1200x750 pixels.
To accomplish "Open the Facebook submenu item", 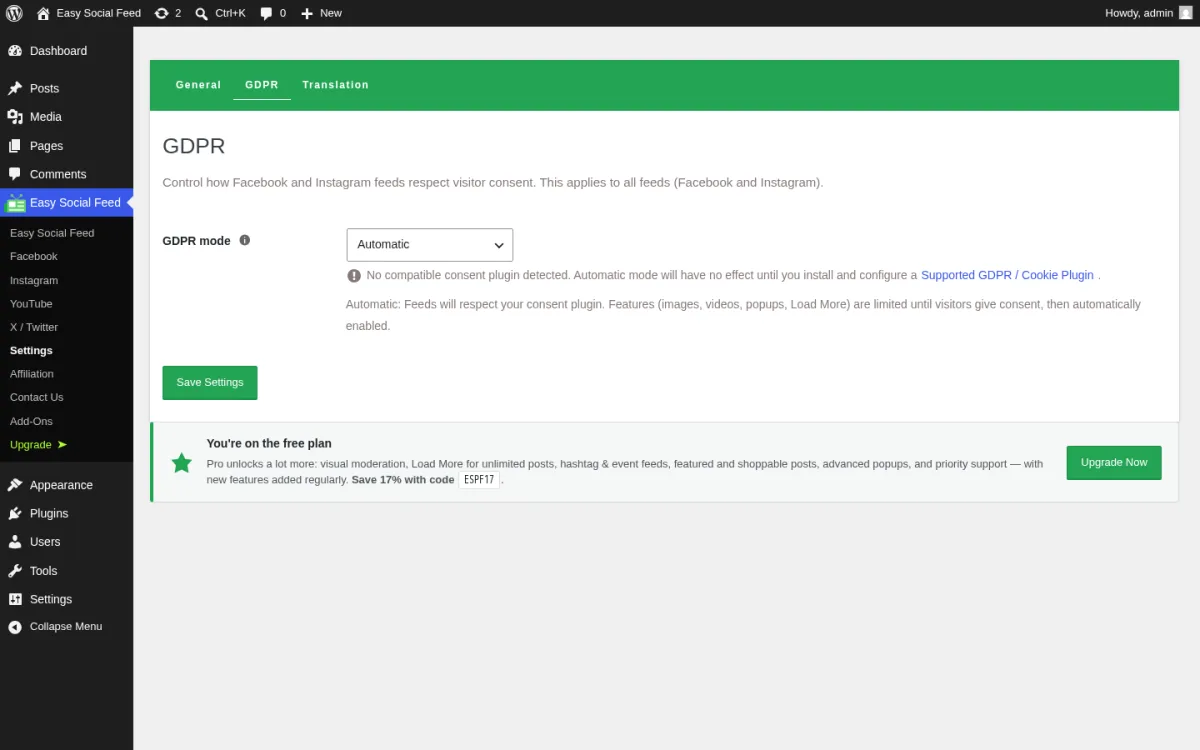I will [x=34, y=257].
